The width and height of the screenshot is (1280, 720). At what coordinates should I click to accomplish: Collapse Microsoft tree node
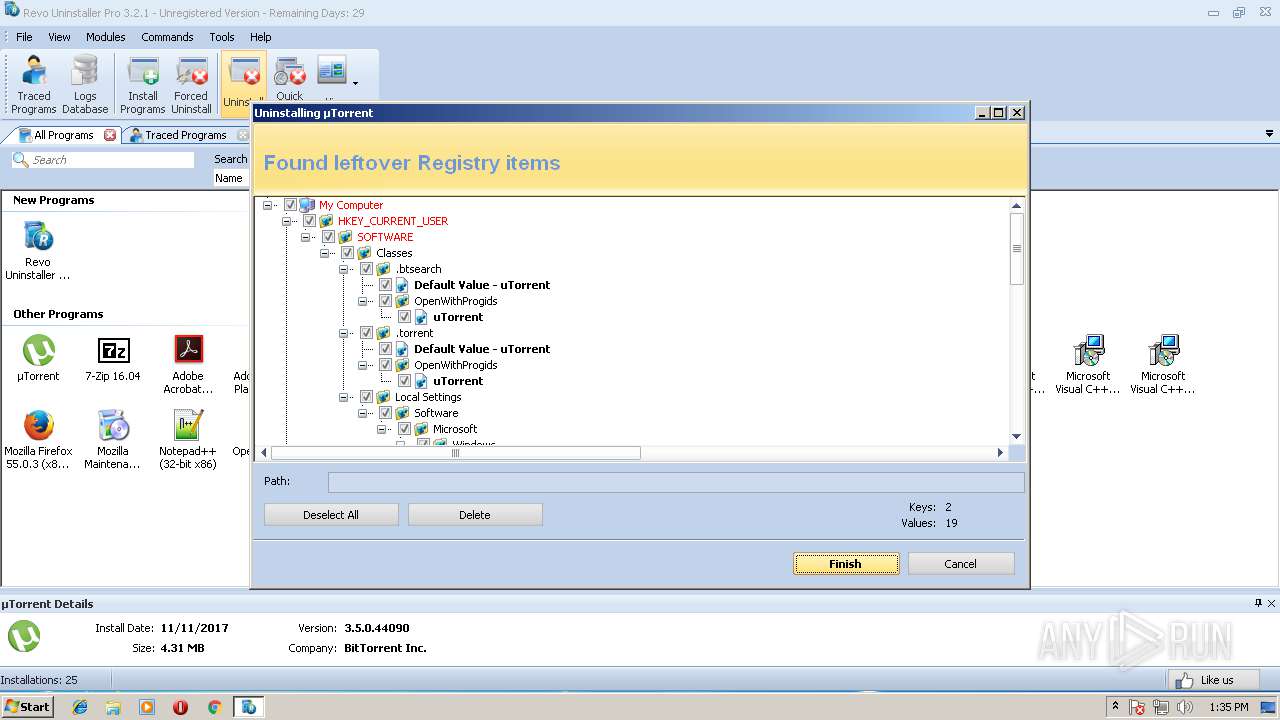[x=382, y=429]
